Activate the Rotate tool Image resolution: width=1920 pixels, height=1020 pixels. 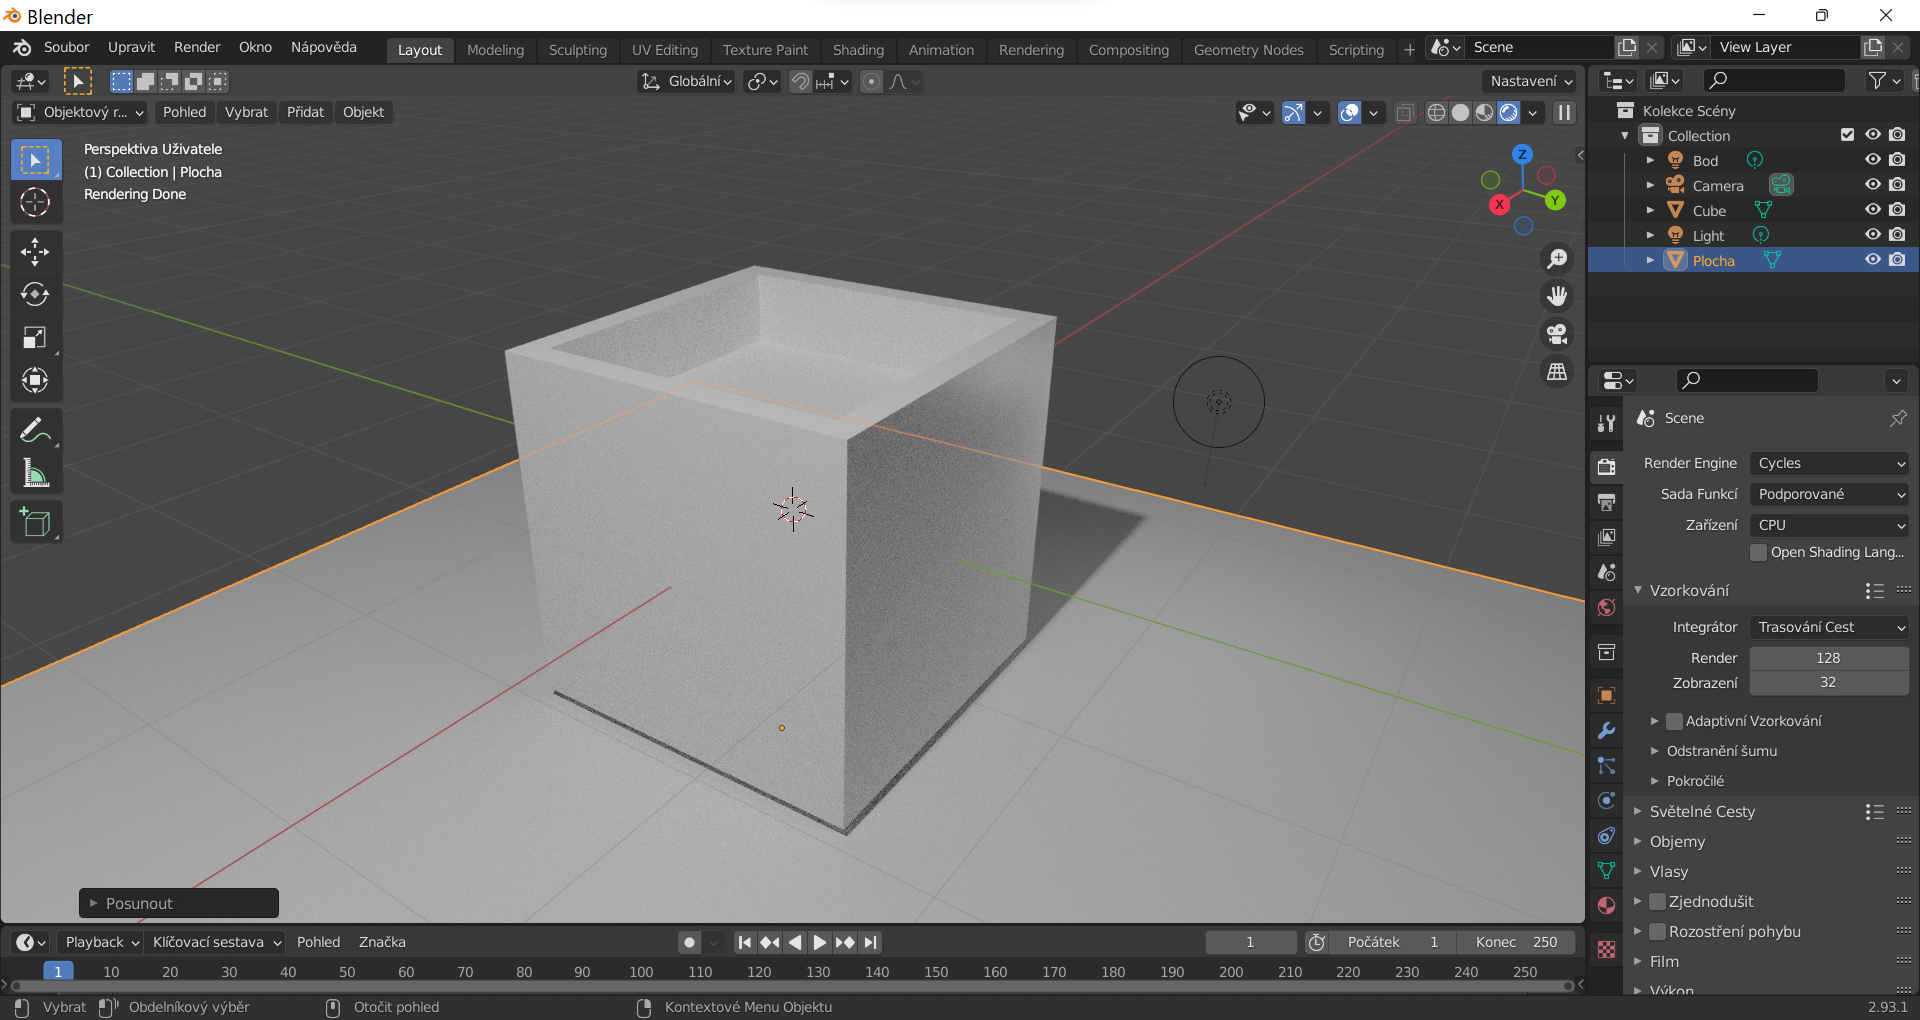click(x=35, y=294)
